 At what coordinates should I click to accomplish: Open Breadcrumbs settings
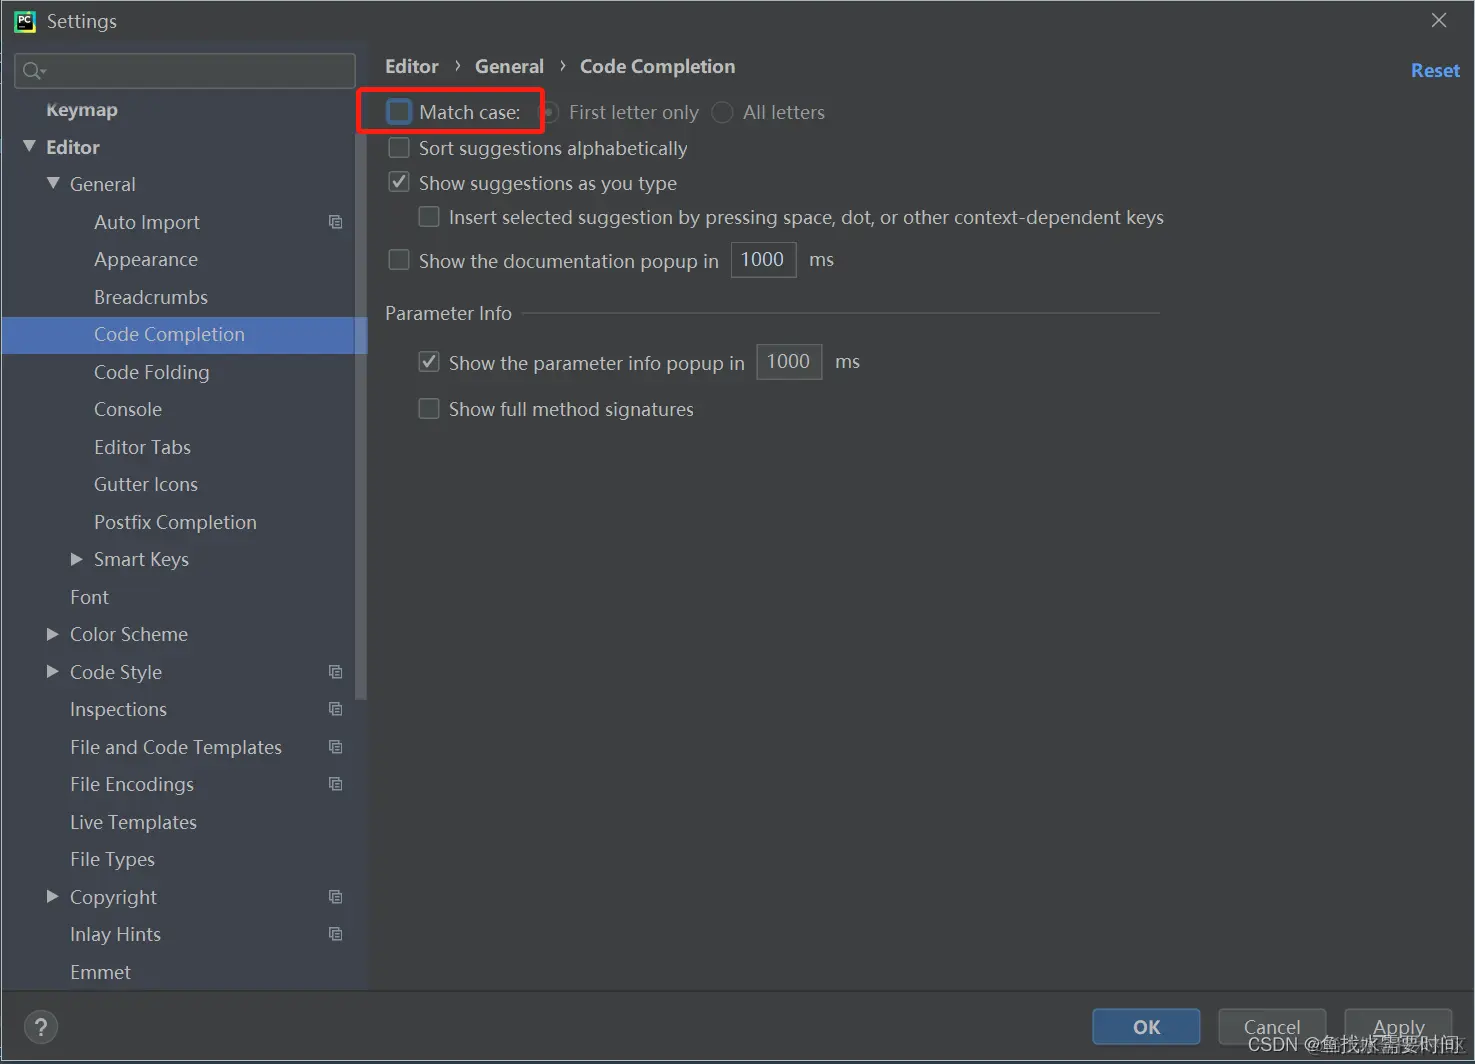tap(151, 297)
